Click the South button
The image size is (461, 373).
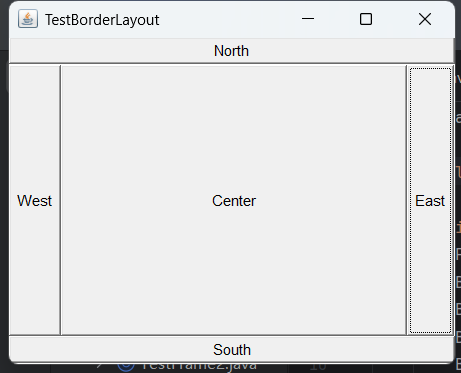point(232,349)
